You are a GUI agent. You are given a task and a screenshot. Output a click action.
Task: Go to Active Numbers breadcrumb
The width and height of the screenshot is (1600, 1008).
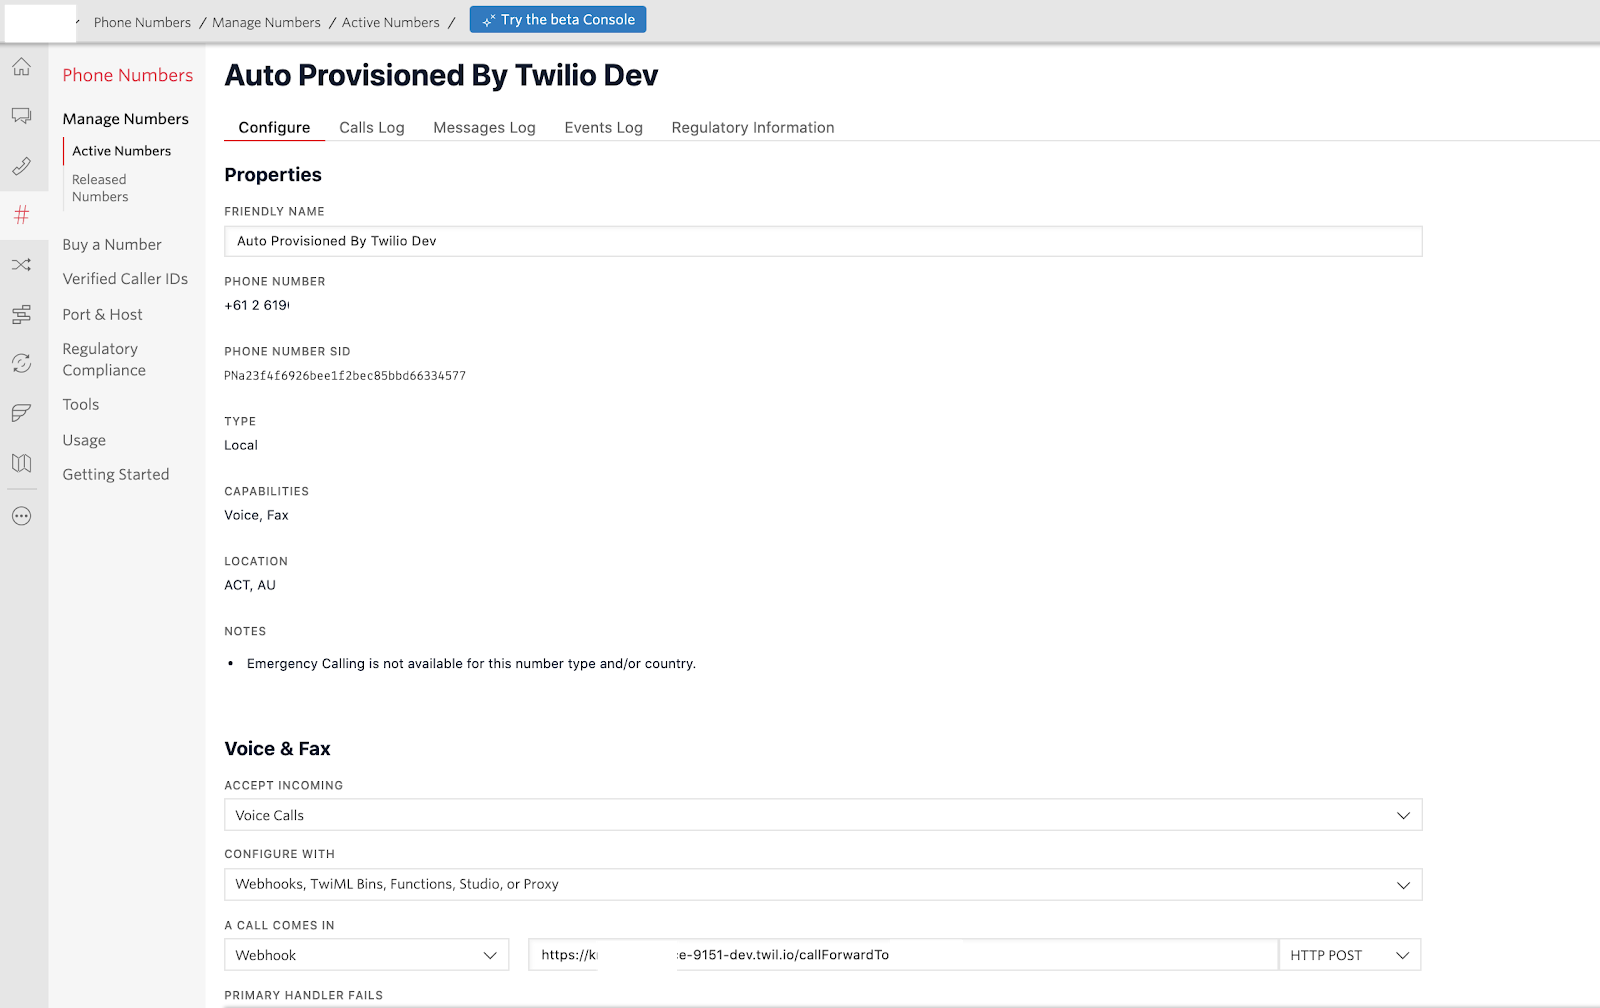click(391, 22)
